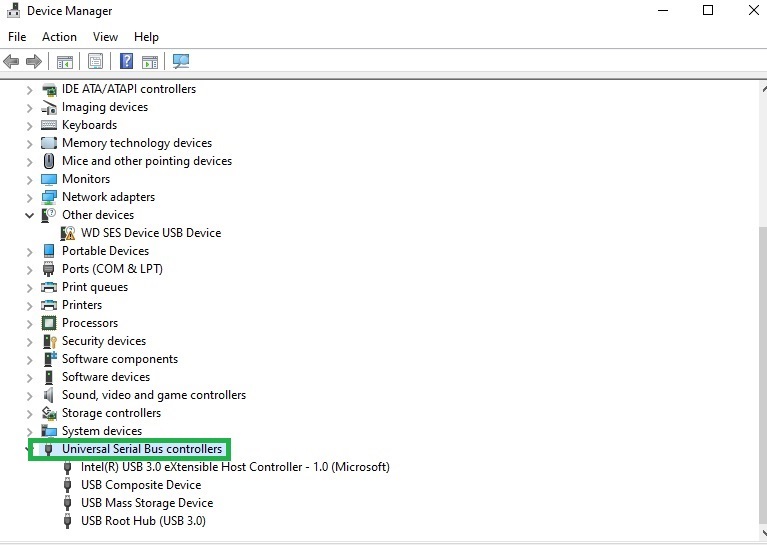Minimize the Device Manager window
The height and width of the screenshot is (545, 767).
tap(663, 11)
